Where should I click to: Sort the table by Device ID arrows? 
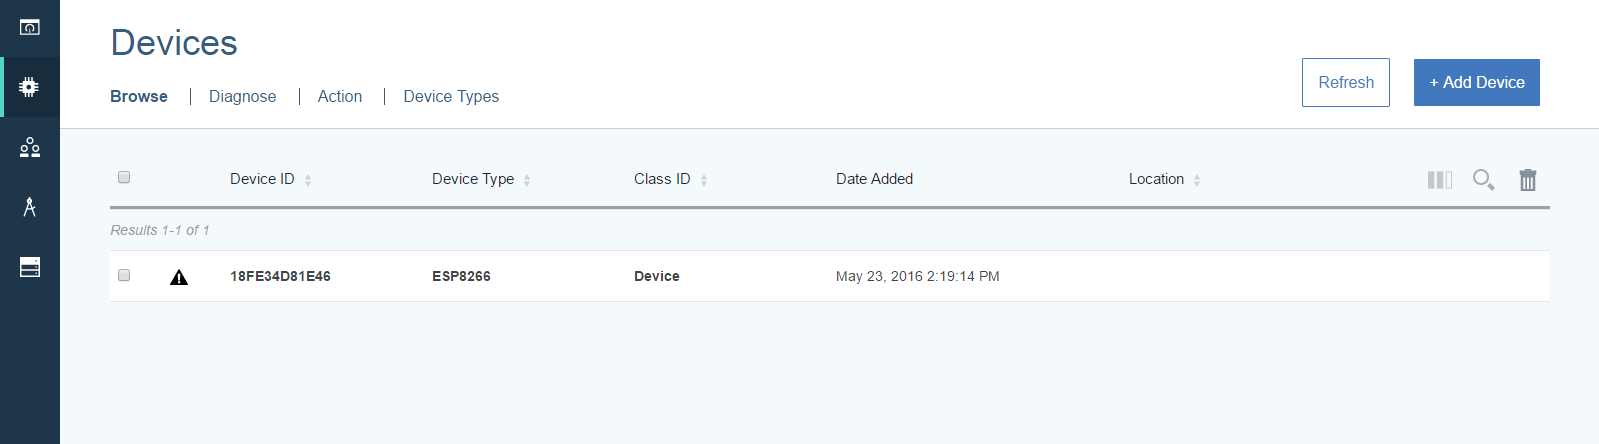(x=308, y=180)
